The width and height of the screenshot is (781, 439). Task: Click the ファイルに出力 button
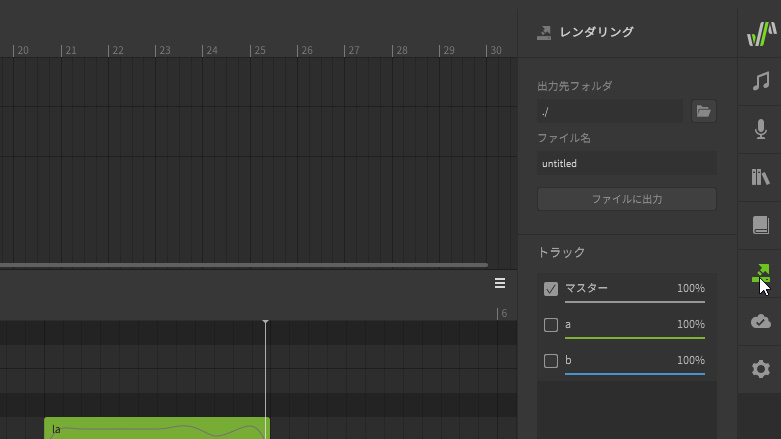[627, 199]
